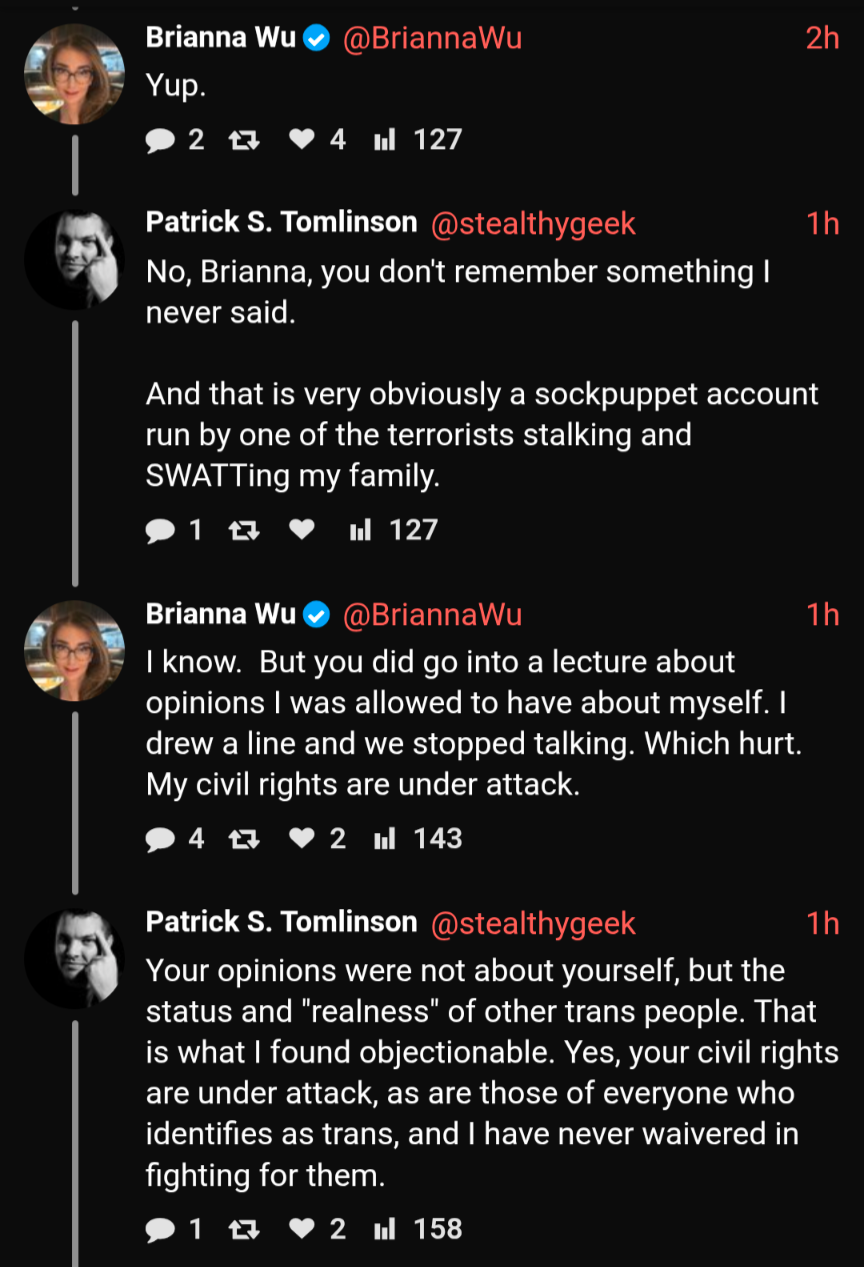Reply to the sockpuppet account tweet
The height and width of the screenshot is (1267, 864).
[174, 529]
